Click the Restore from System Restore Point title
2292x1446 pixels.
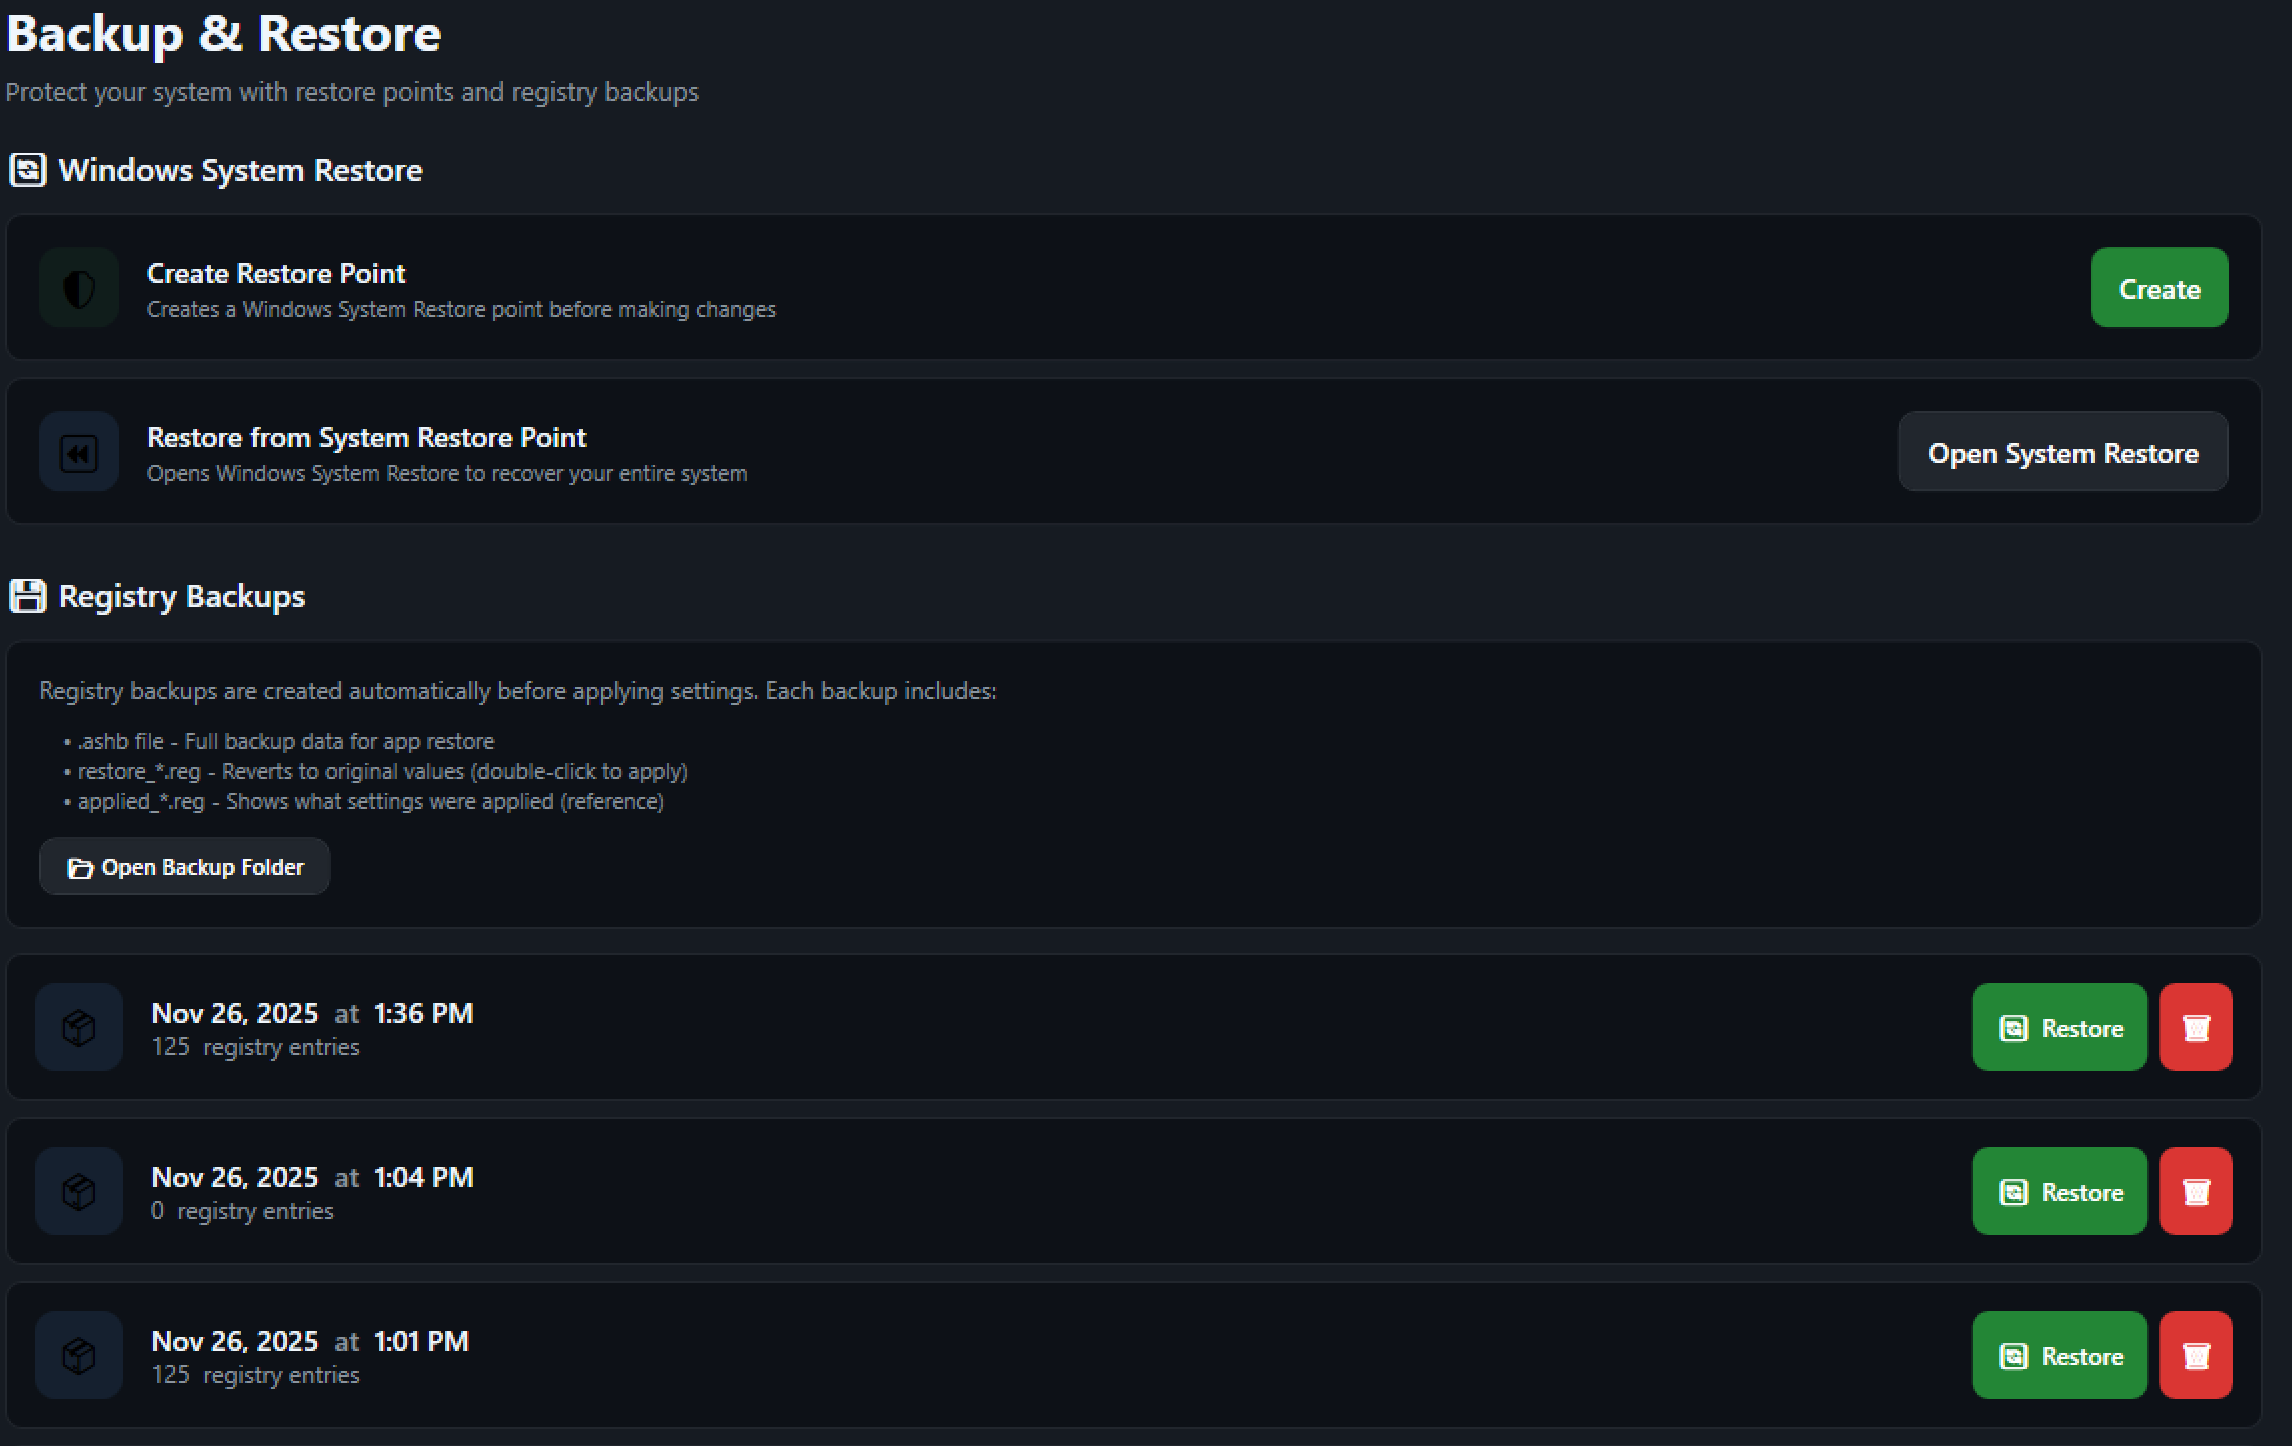[366, 437]
